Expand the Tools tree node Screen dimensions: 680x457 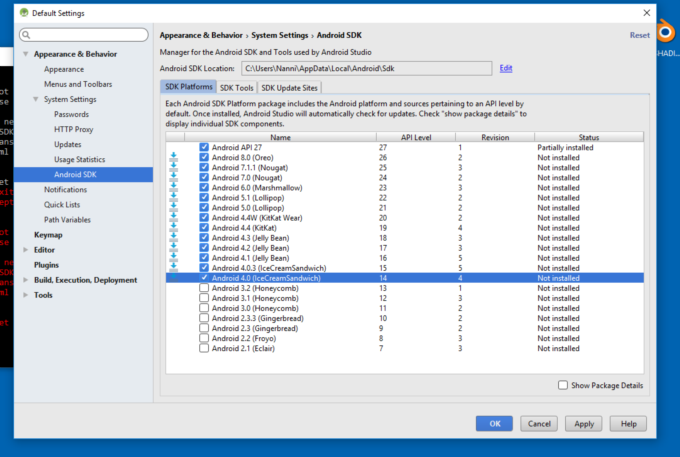click(26, 295)
